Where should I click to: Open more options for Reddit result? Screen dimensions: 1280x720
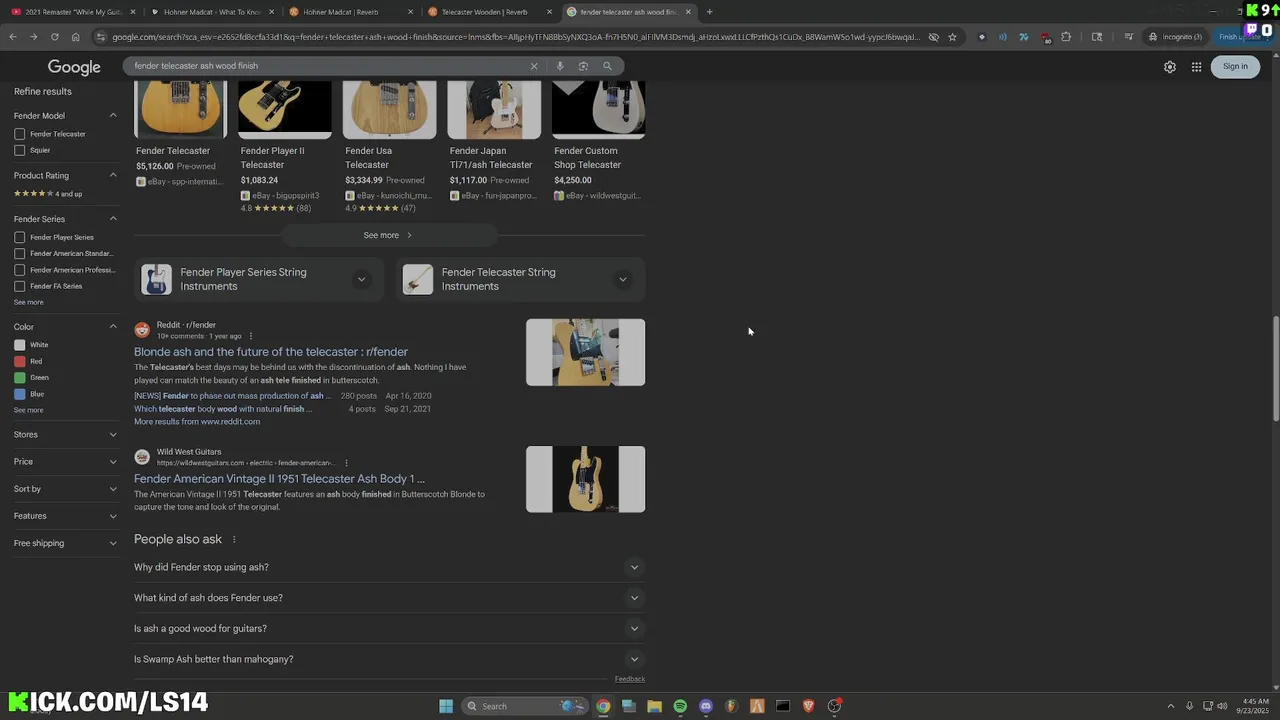pyautogui.click(x=251, y=336)
